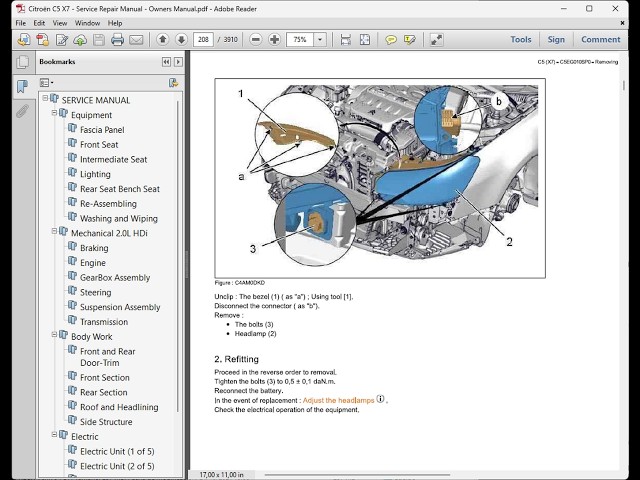Click the page number input field
Screen dimensions: 640x480
[x=203, y=40]
